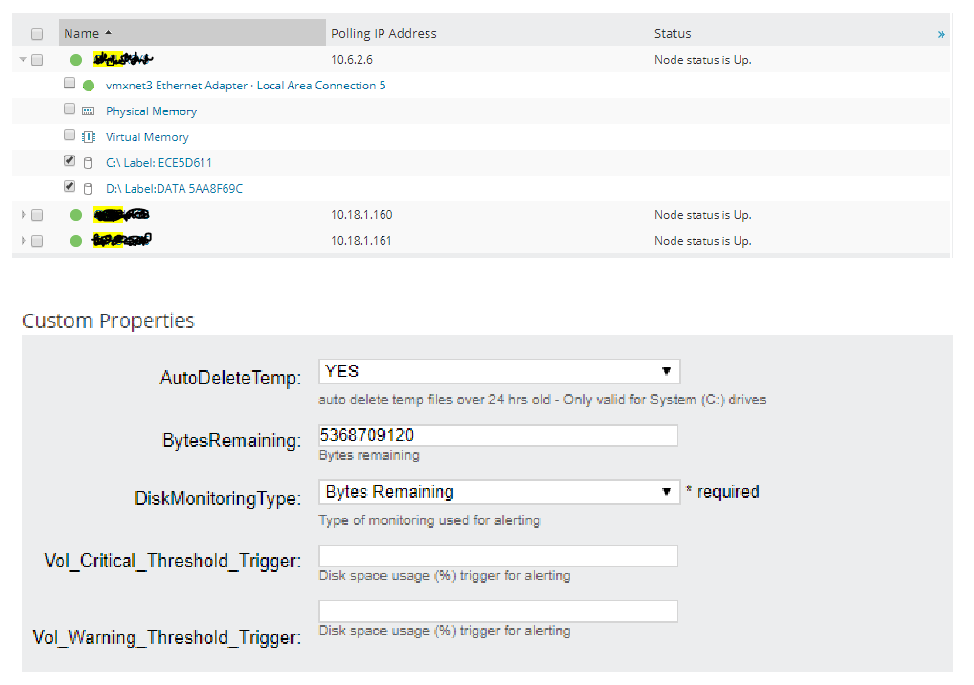Click the 'auto delete temp files' description text

coord(542,399)
